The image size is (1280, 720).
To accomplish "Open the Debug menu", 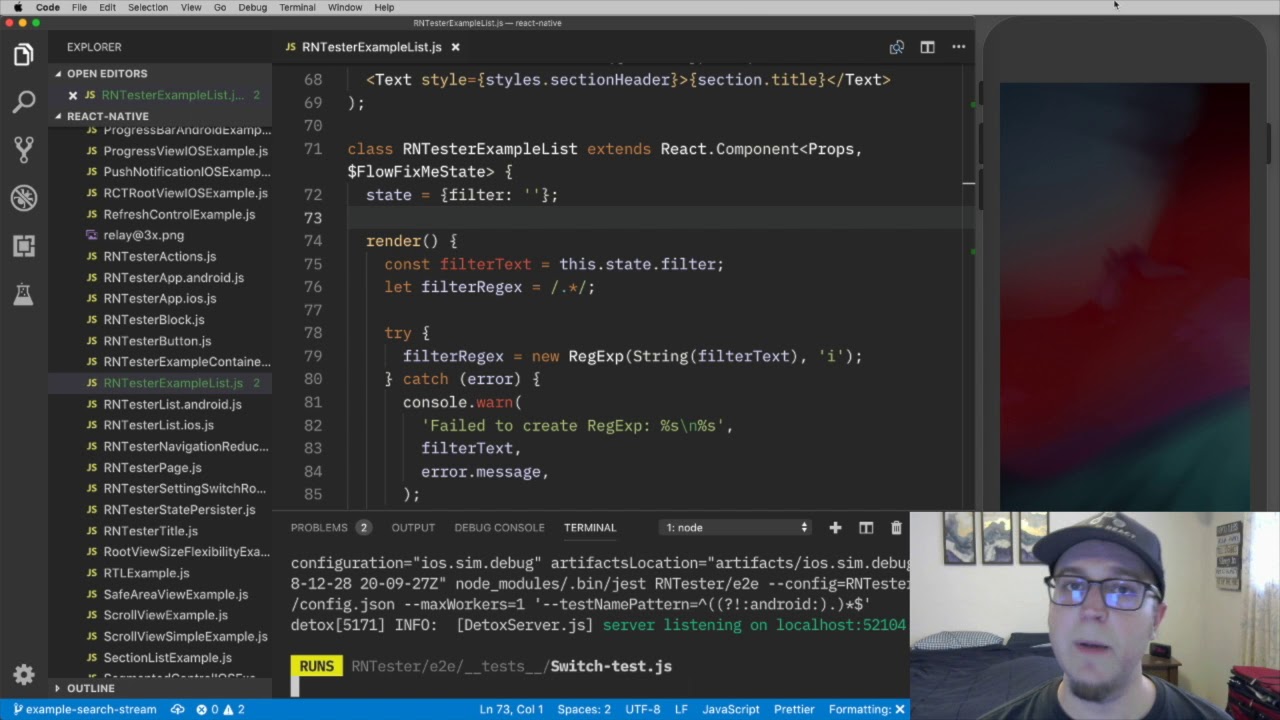I will (253, 7).
